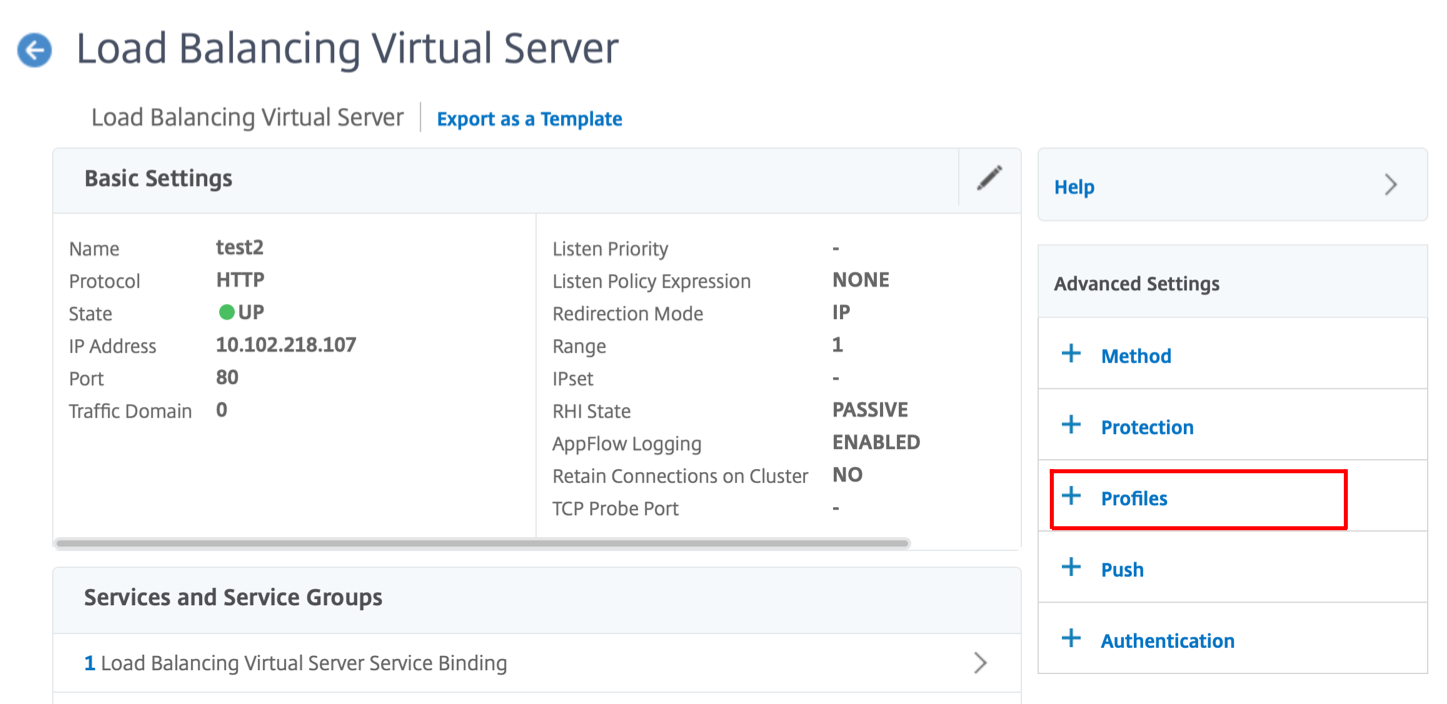
Task: Open the Help link
Action: pos(1074,187)
